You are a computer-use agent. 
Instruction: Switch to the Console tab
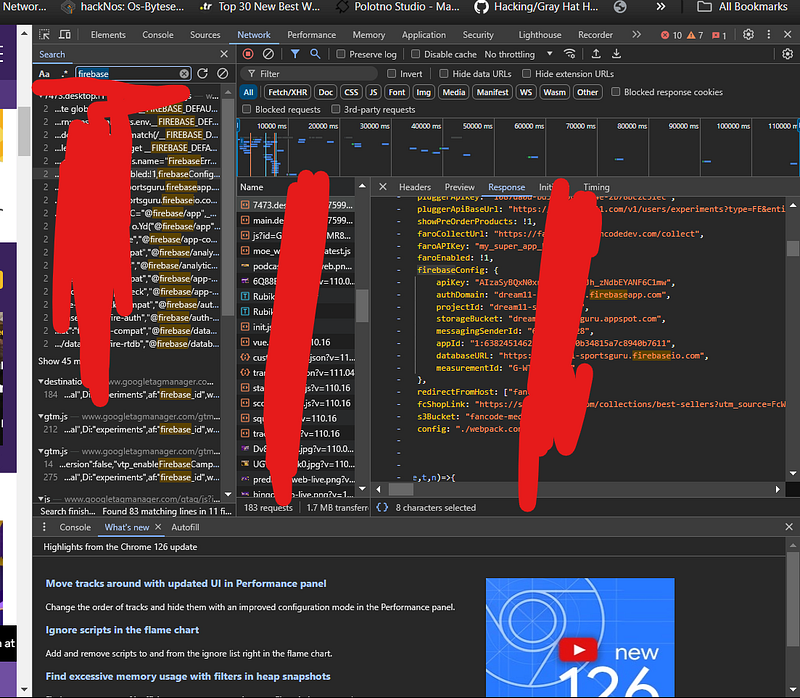click(158, 35)
